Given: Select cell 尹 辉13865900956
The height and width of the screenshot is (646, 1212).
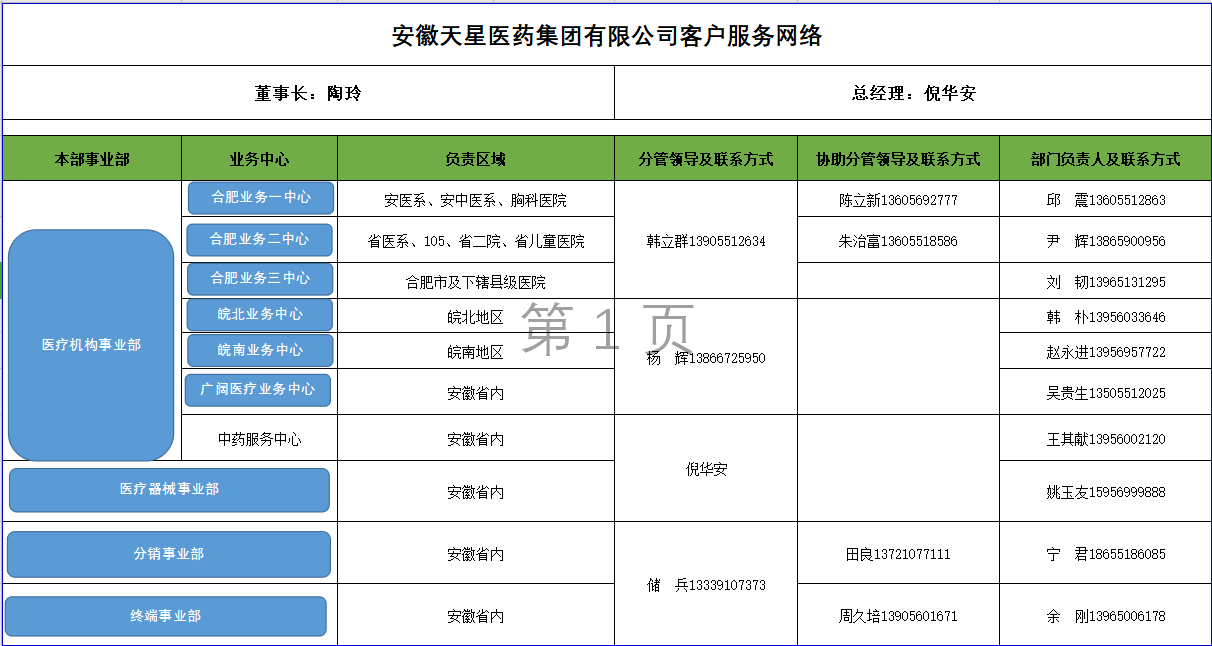Looking at the screenshot, I should pyautogui.click(x=1105, y=241).
